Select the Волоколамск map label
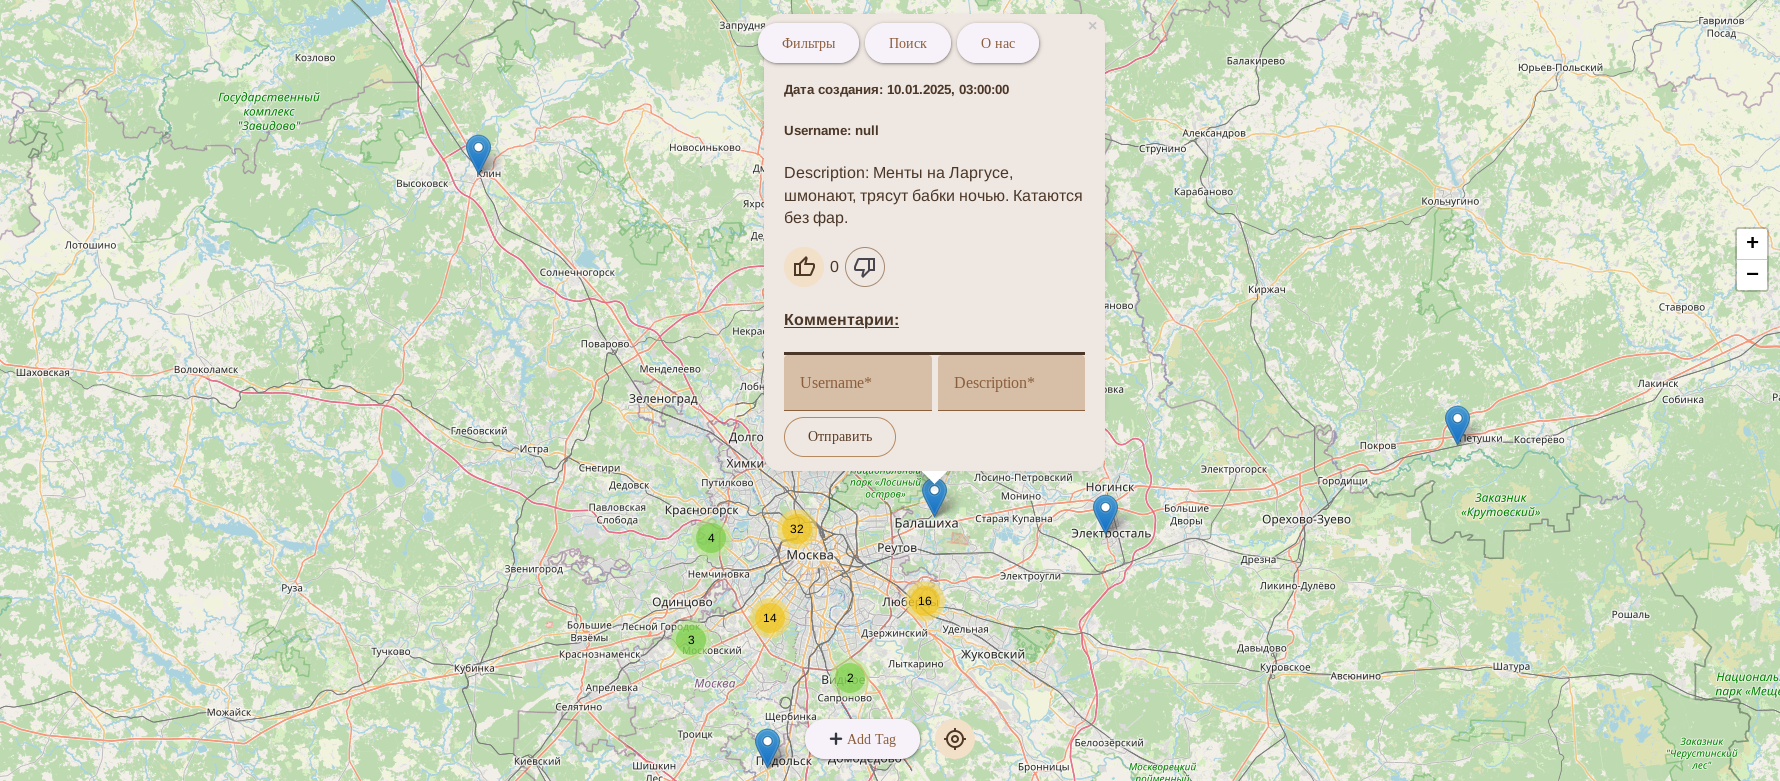1780x781 pixels. pyautogui.click(x=206, y=370)
